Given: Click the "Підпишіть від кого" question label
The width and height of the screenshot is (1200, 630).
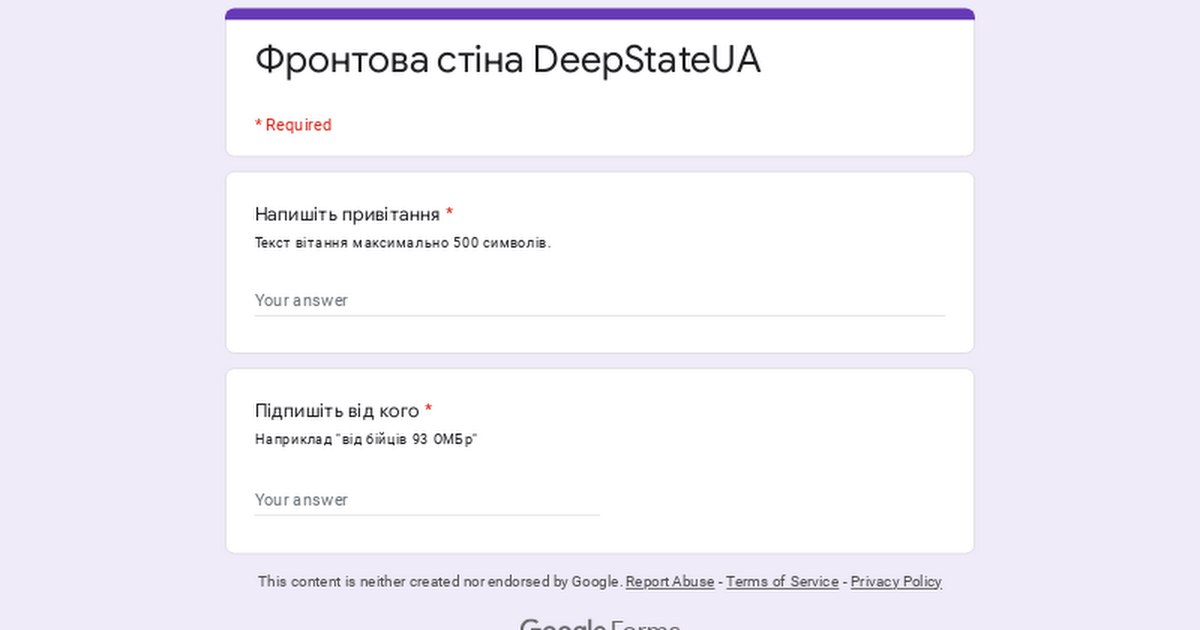Looking at the screenshot, I should (337, 411).
